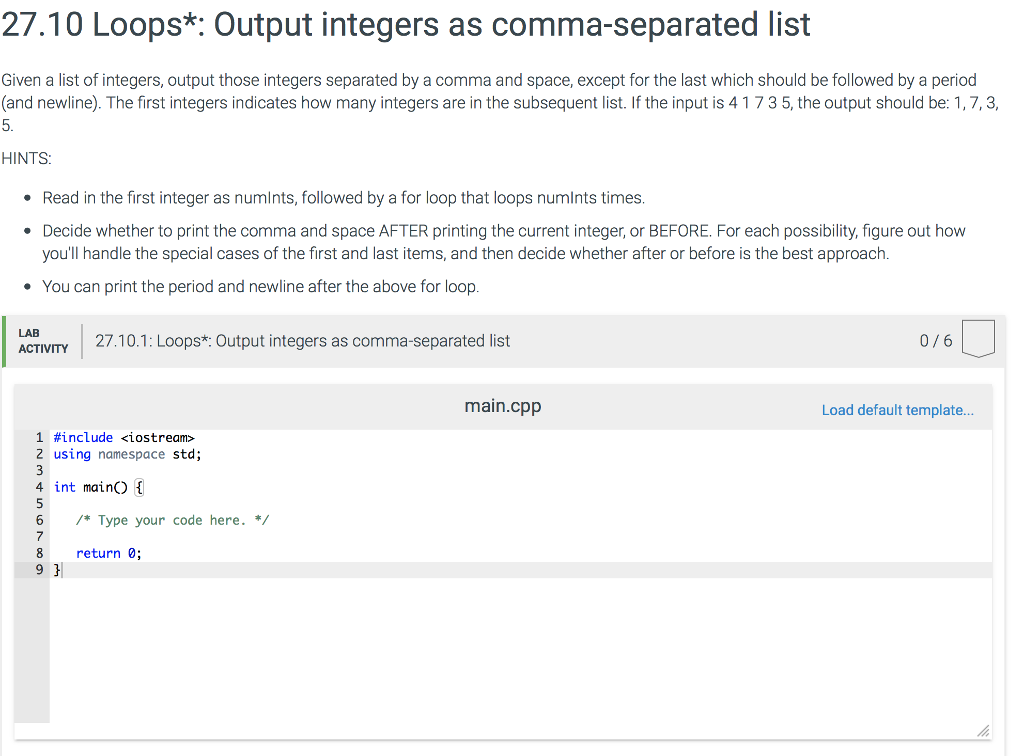
Task: Click line number 6 in the gutter
Action: coord(39,519)
